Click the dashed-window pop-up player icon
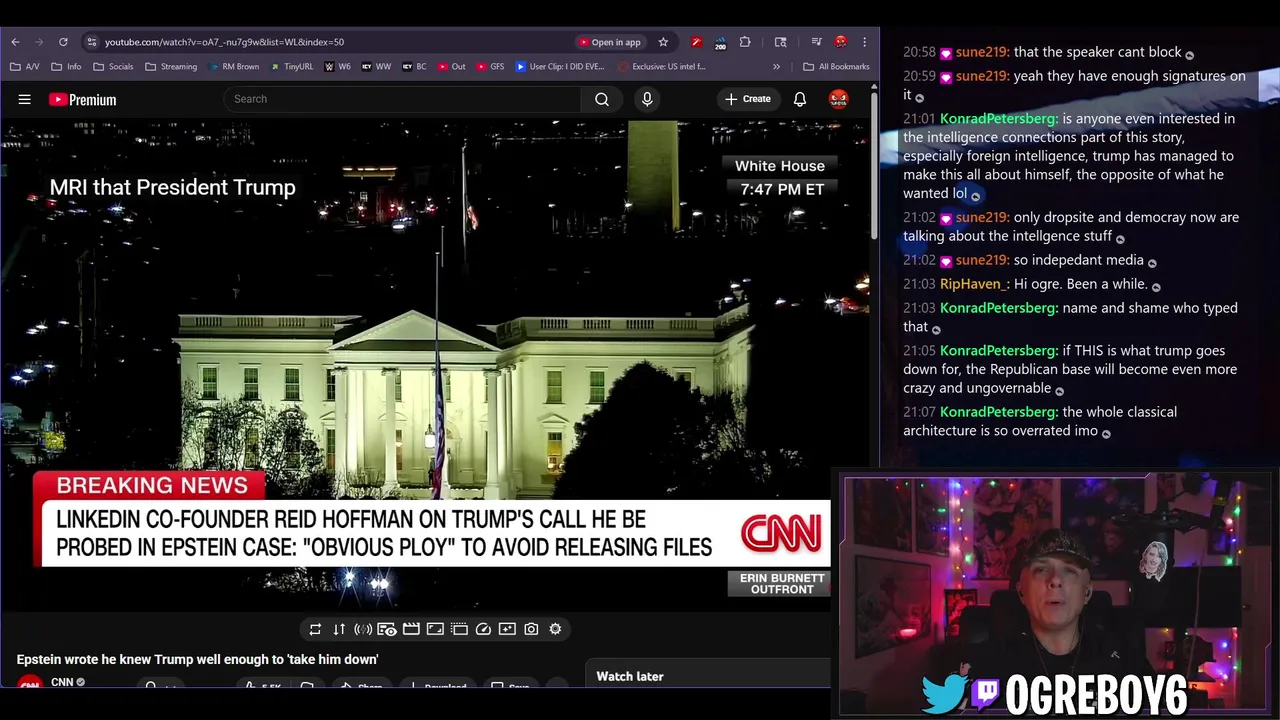This screenshot has height=720, width=1280. click(x=459, y=629)
